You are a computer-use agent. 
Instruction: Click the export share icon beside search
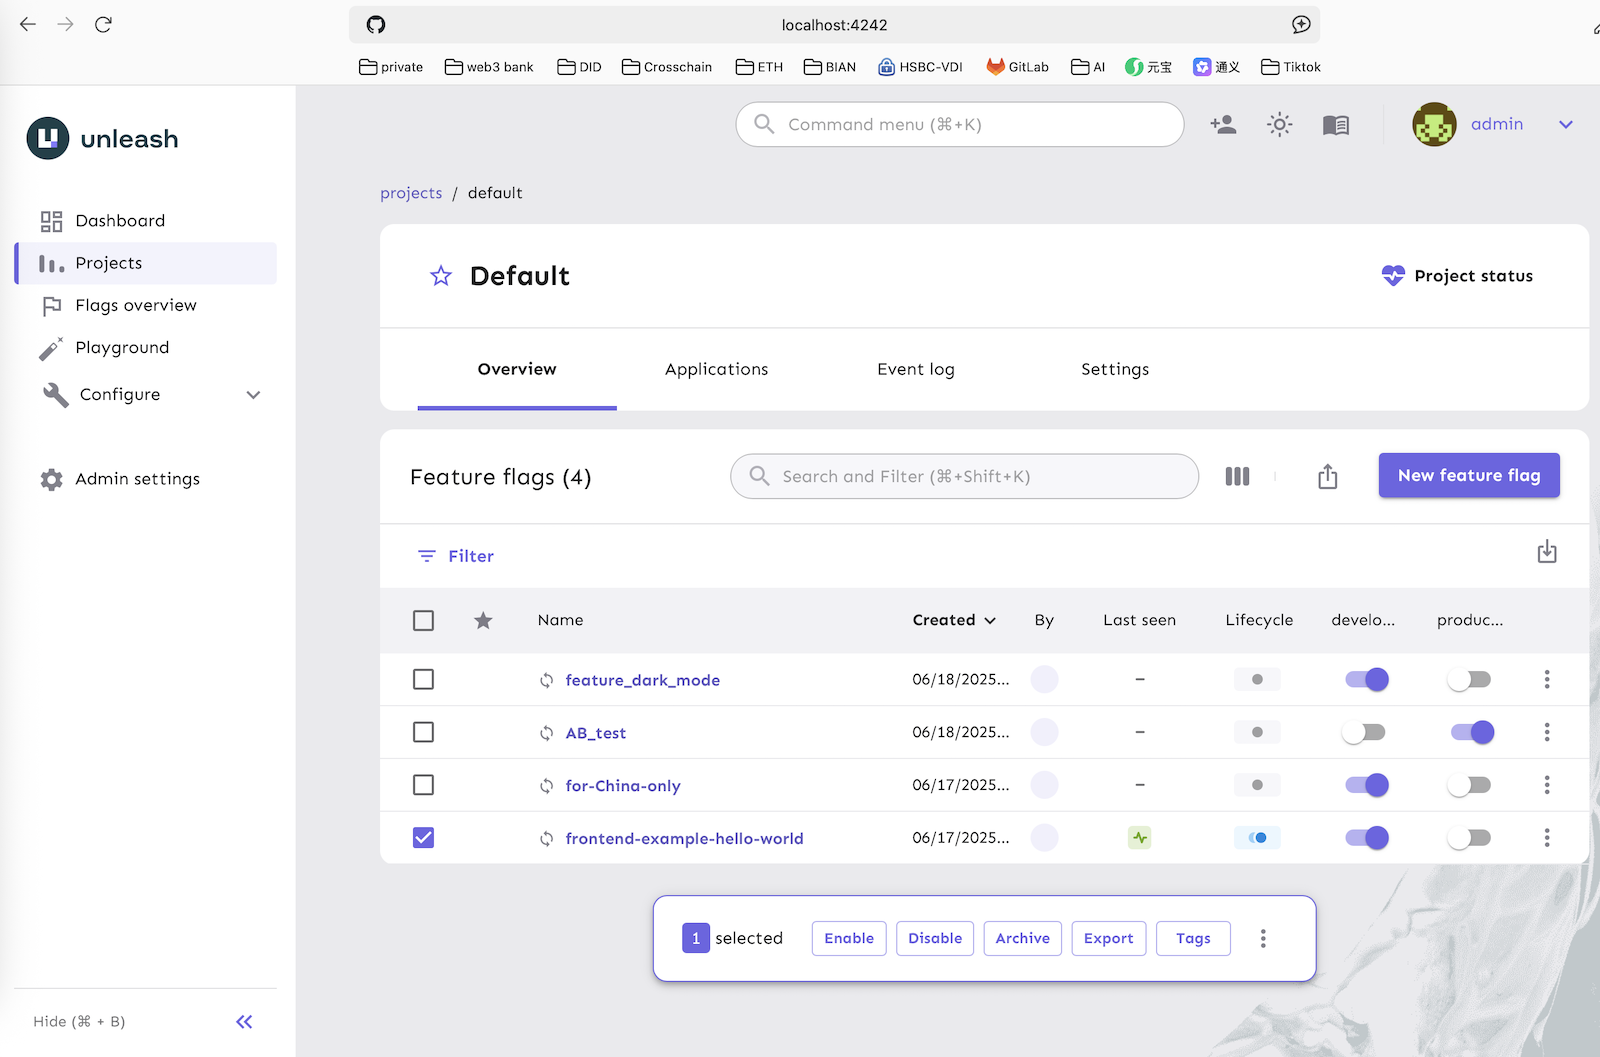[x=1327, y=477]
